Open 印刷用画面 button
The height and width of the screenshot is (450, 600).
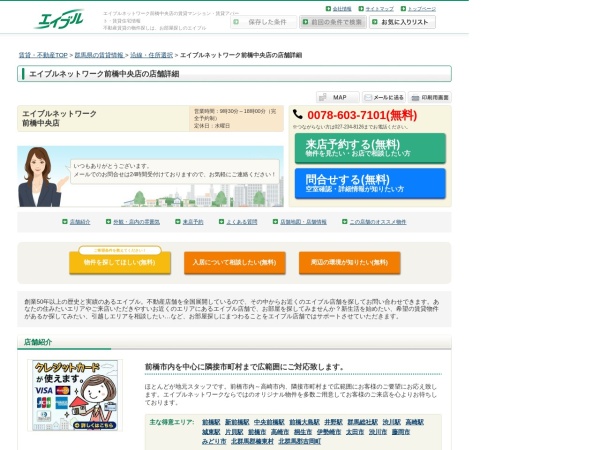[x=430, y=97]
